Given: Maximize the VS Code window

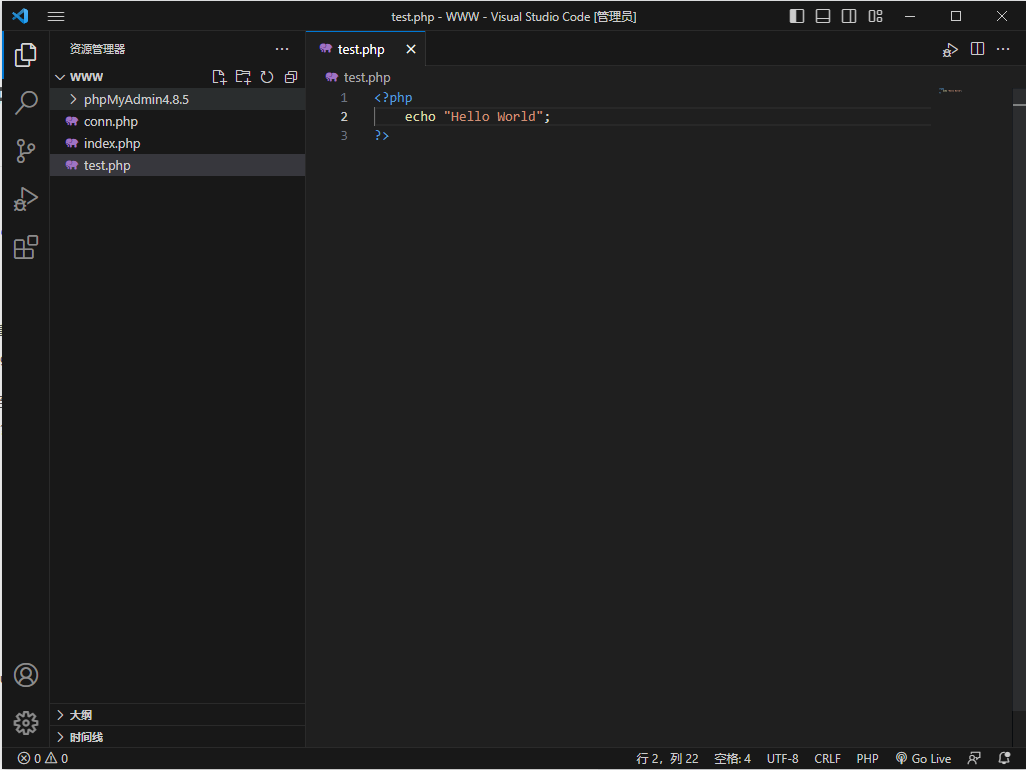Looking at the screenshot, I should [955, 16].
